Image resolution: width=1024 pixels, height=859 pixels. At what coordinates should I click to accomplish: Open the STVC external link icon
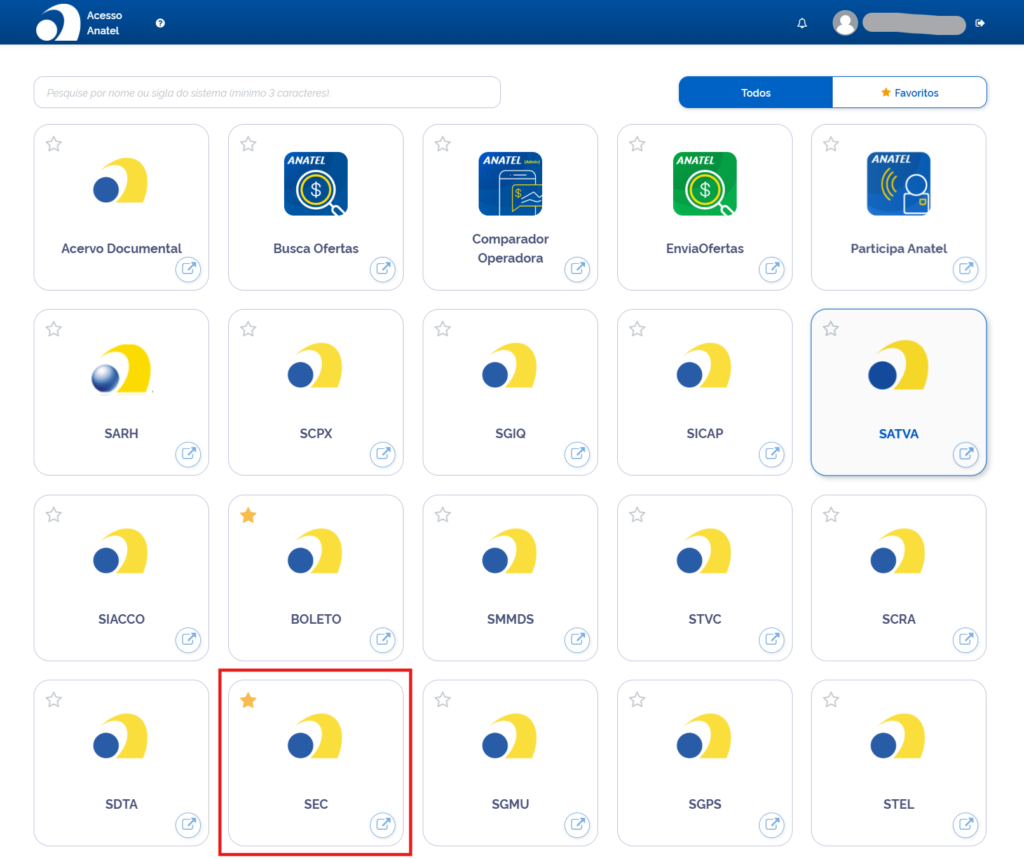(x=771, y=640)
